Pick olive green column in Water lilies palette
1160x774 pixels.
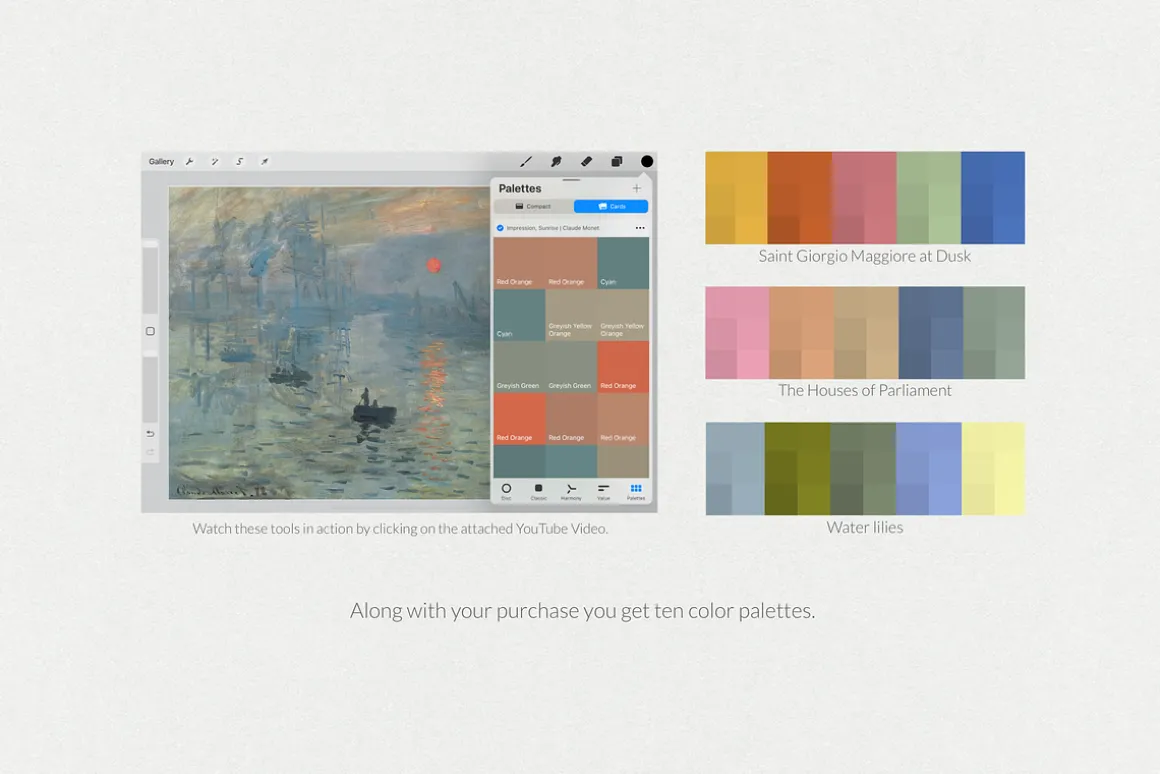[798, 469]
